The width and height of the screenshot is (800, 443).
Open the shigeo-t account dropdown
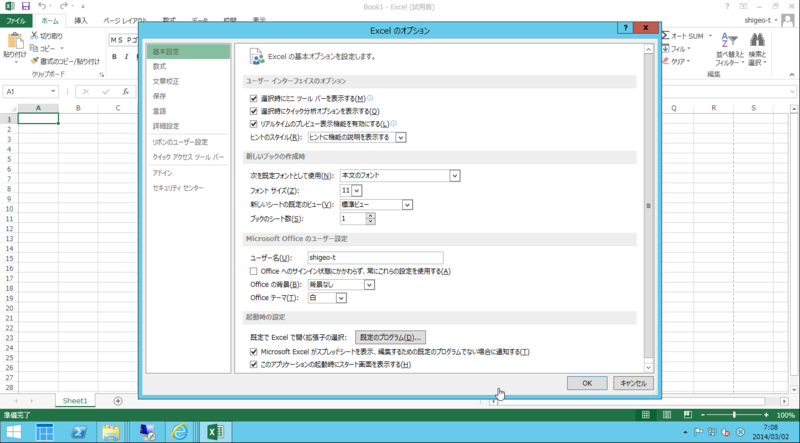click(x=761, y=20)
